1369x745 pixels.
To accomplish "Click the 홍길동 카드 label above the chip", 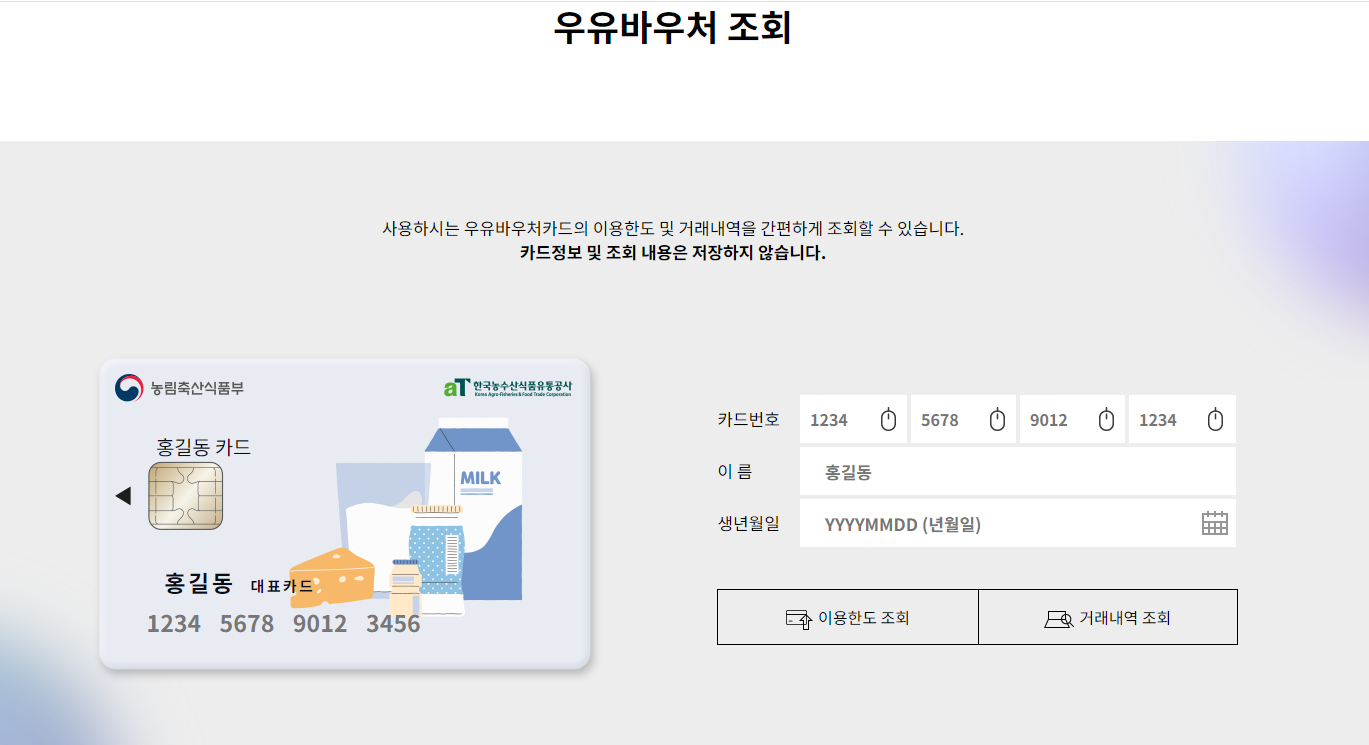I will [204, 447].
